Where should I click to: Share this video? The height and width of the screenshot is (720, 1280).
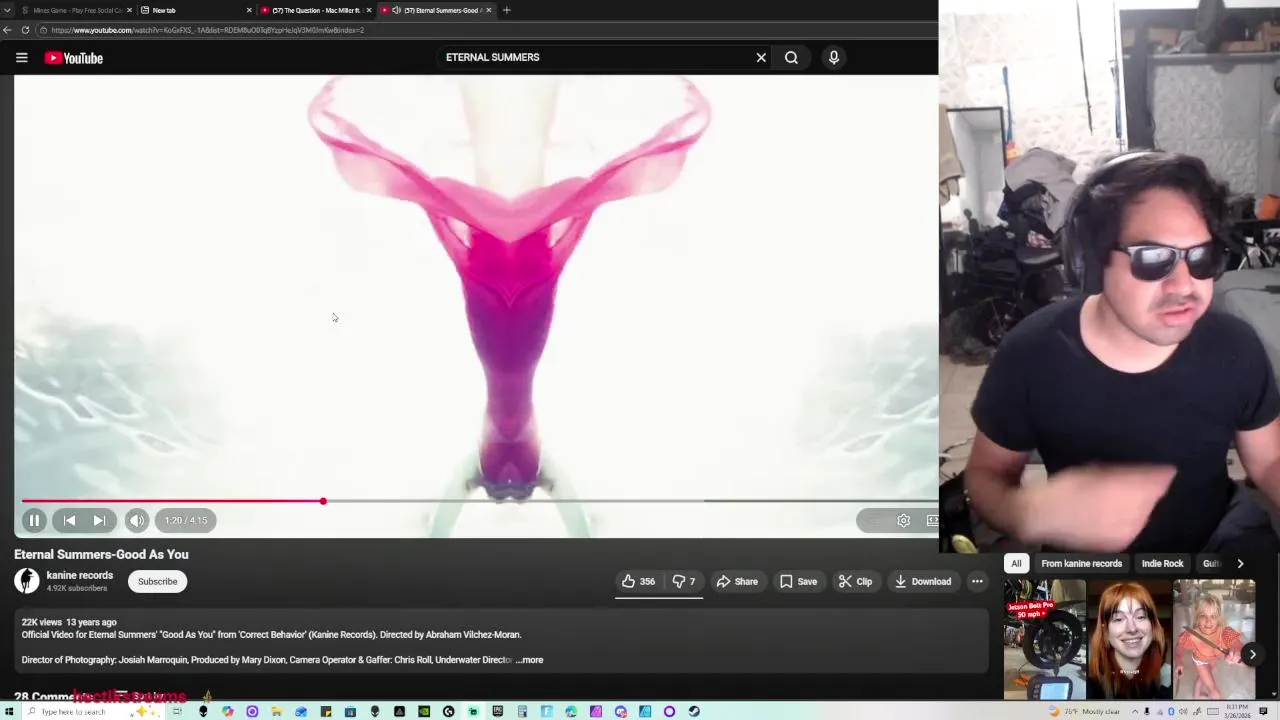(x=737, y=581)
